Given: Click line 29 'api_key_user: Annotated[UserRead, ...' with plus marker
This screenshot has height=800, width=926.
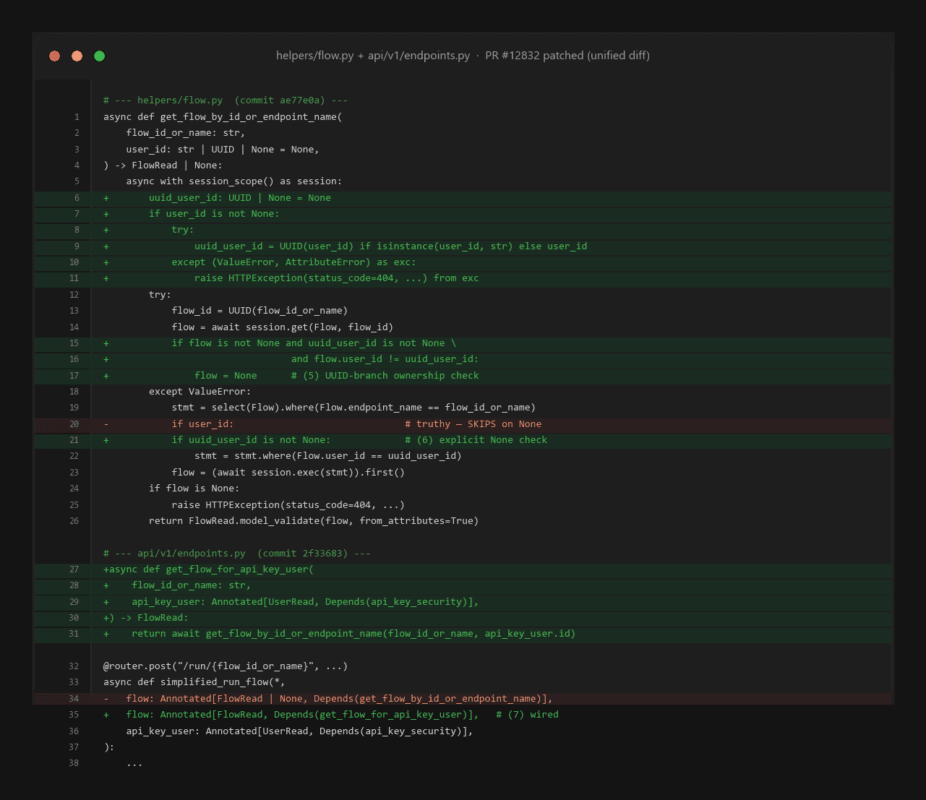Looking at the screenshot, I should pos(305,602).
